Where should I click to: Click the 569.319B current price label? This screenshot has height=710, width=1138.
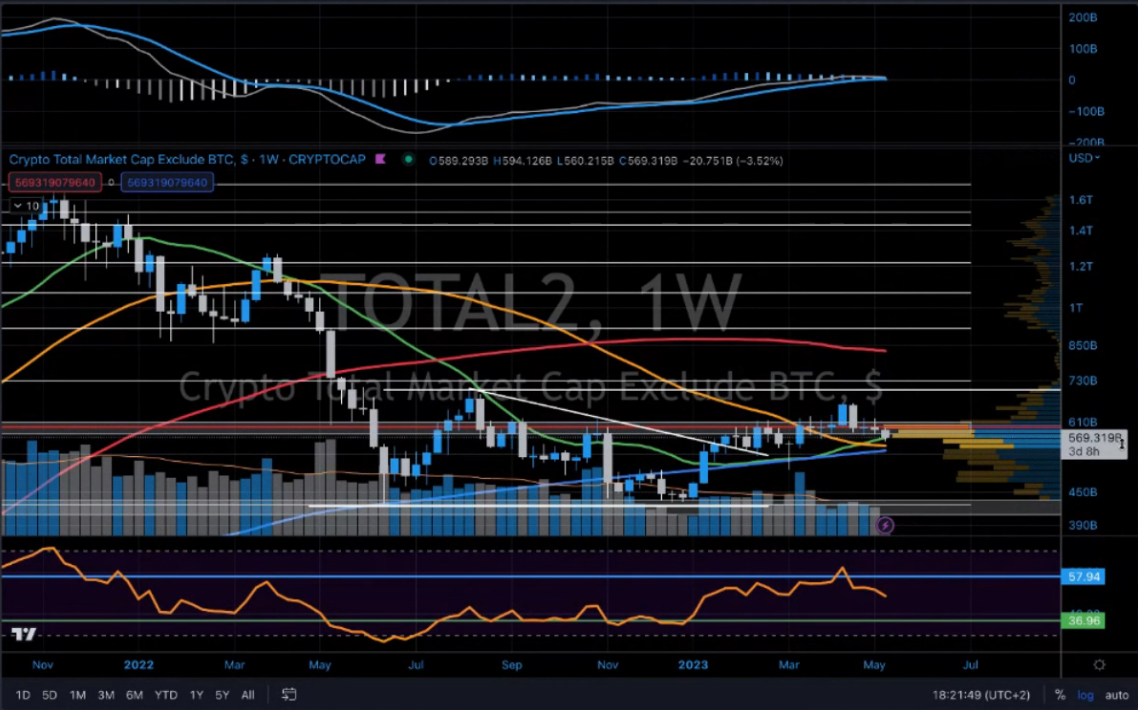point(1092,437)
